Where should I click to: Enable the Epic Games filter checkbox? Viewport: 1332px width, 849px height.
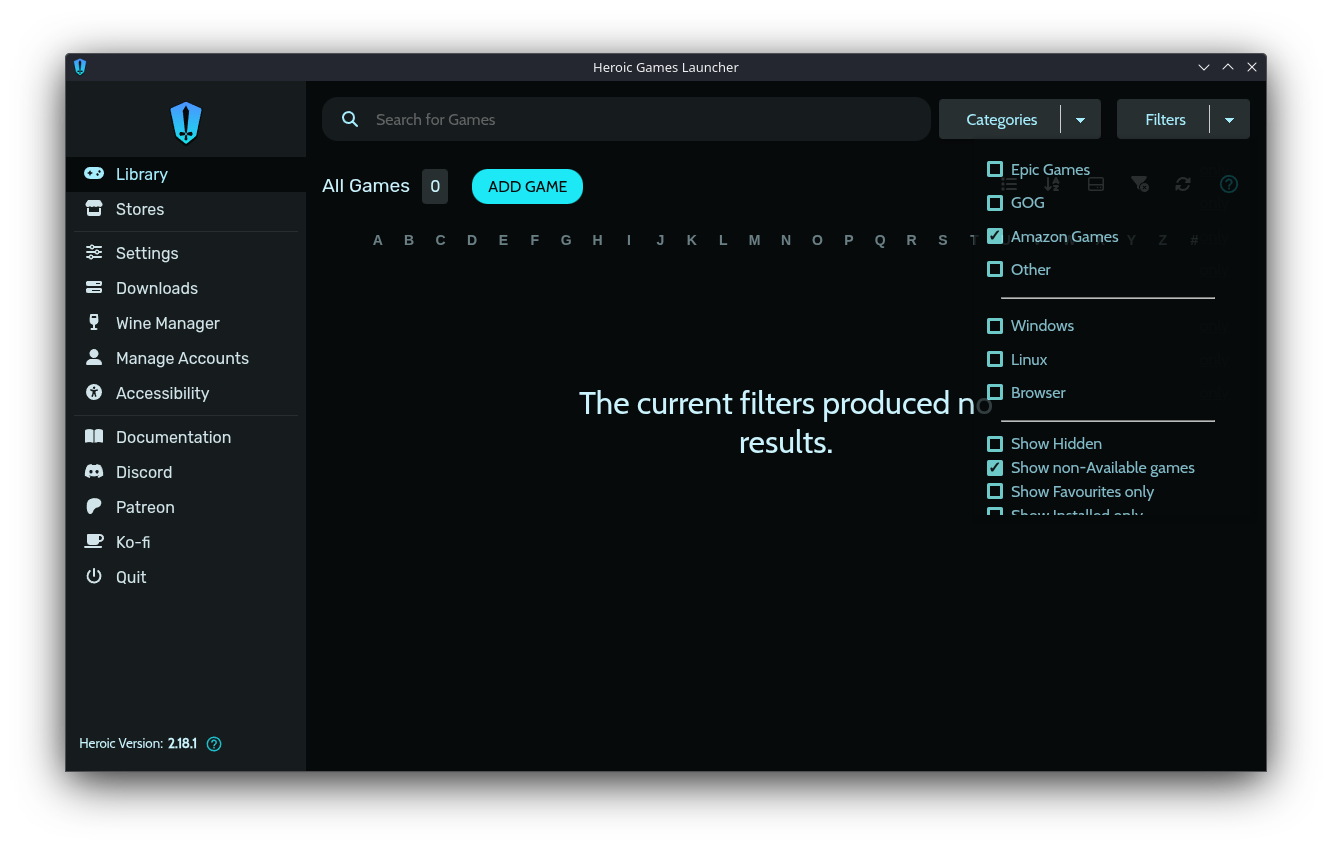[995, 169]
